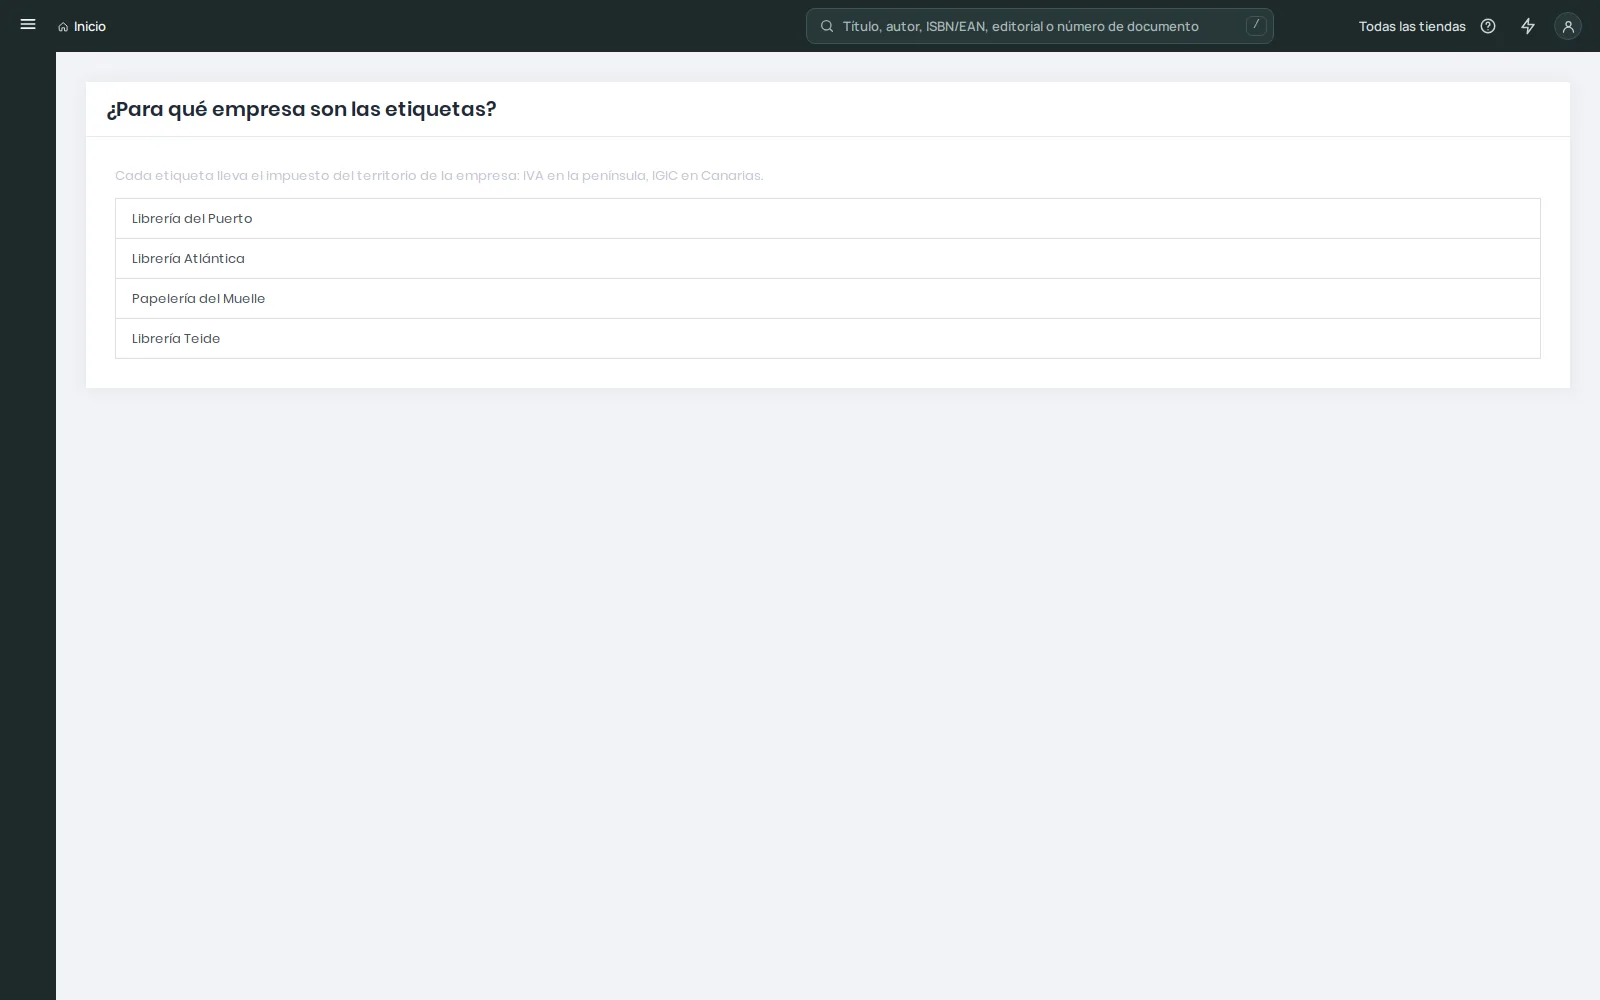Select Librería del Puerto as the company
Screen dimensions: 1600x1000
click(x=828, y=219)
